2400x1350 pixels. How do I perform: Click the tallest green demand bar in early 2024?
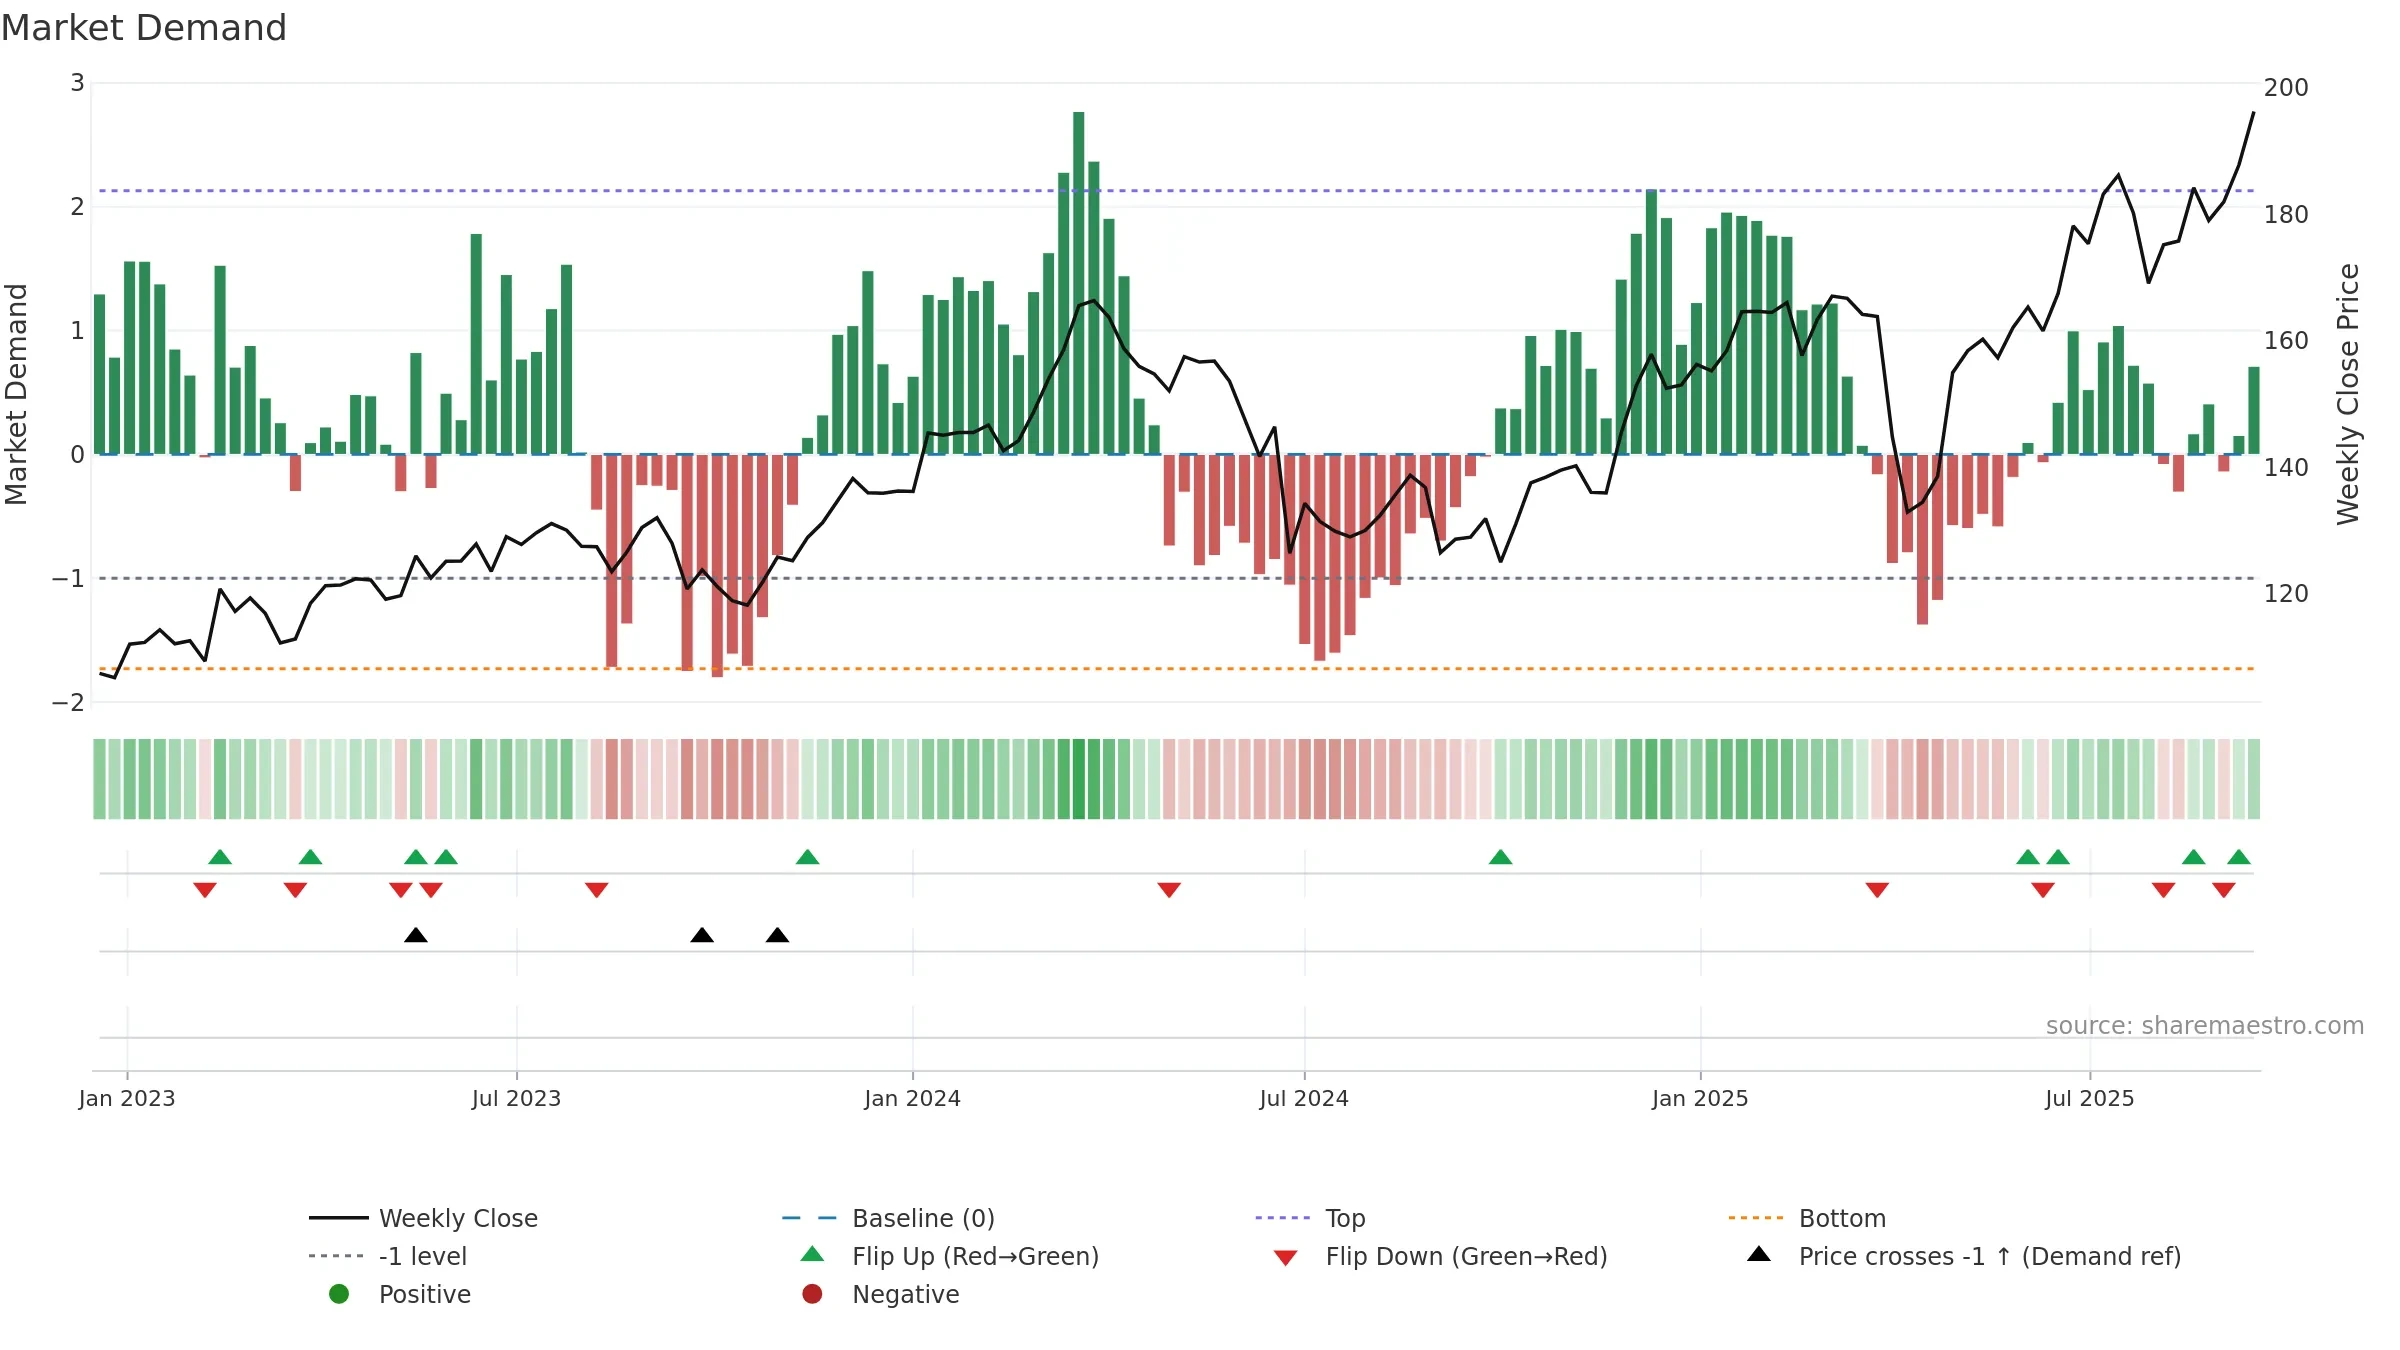tap(1079, 283)
